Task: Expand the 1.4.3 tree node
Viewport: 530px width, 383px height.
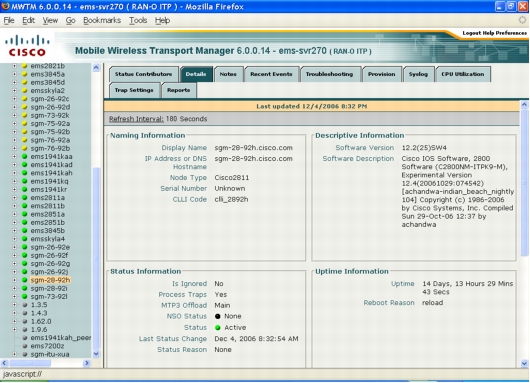Action: click(x=14, y=313)
